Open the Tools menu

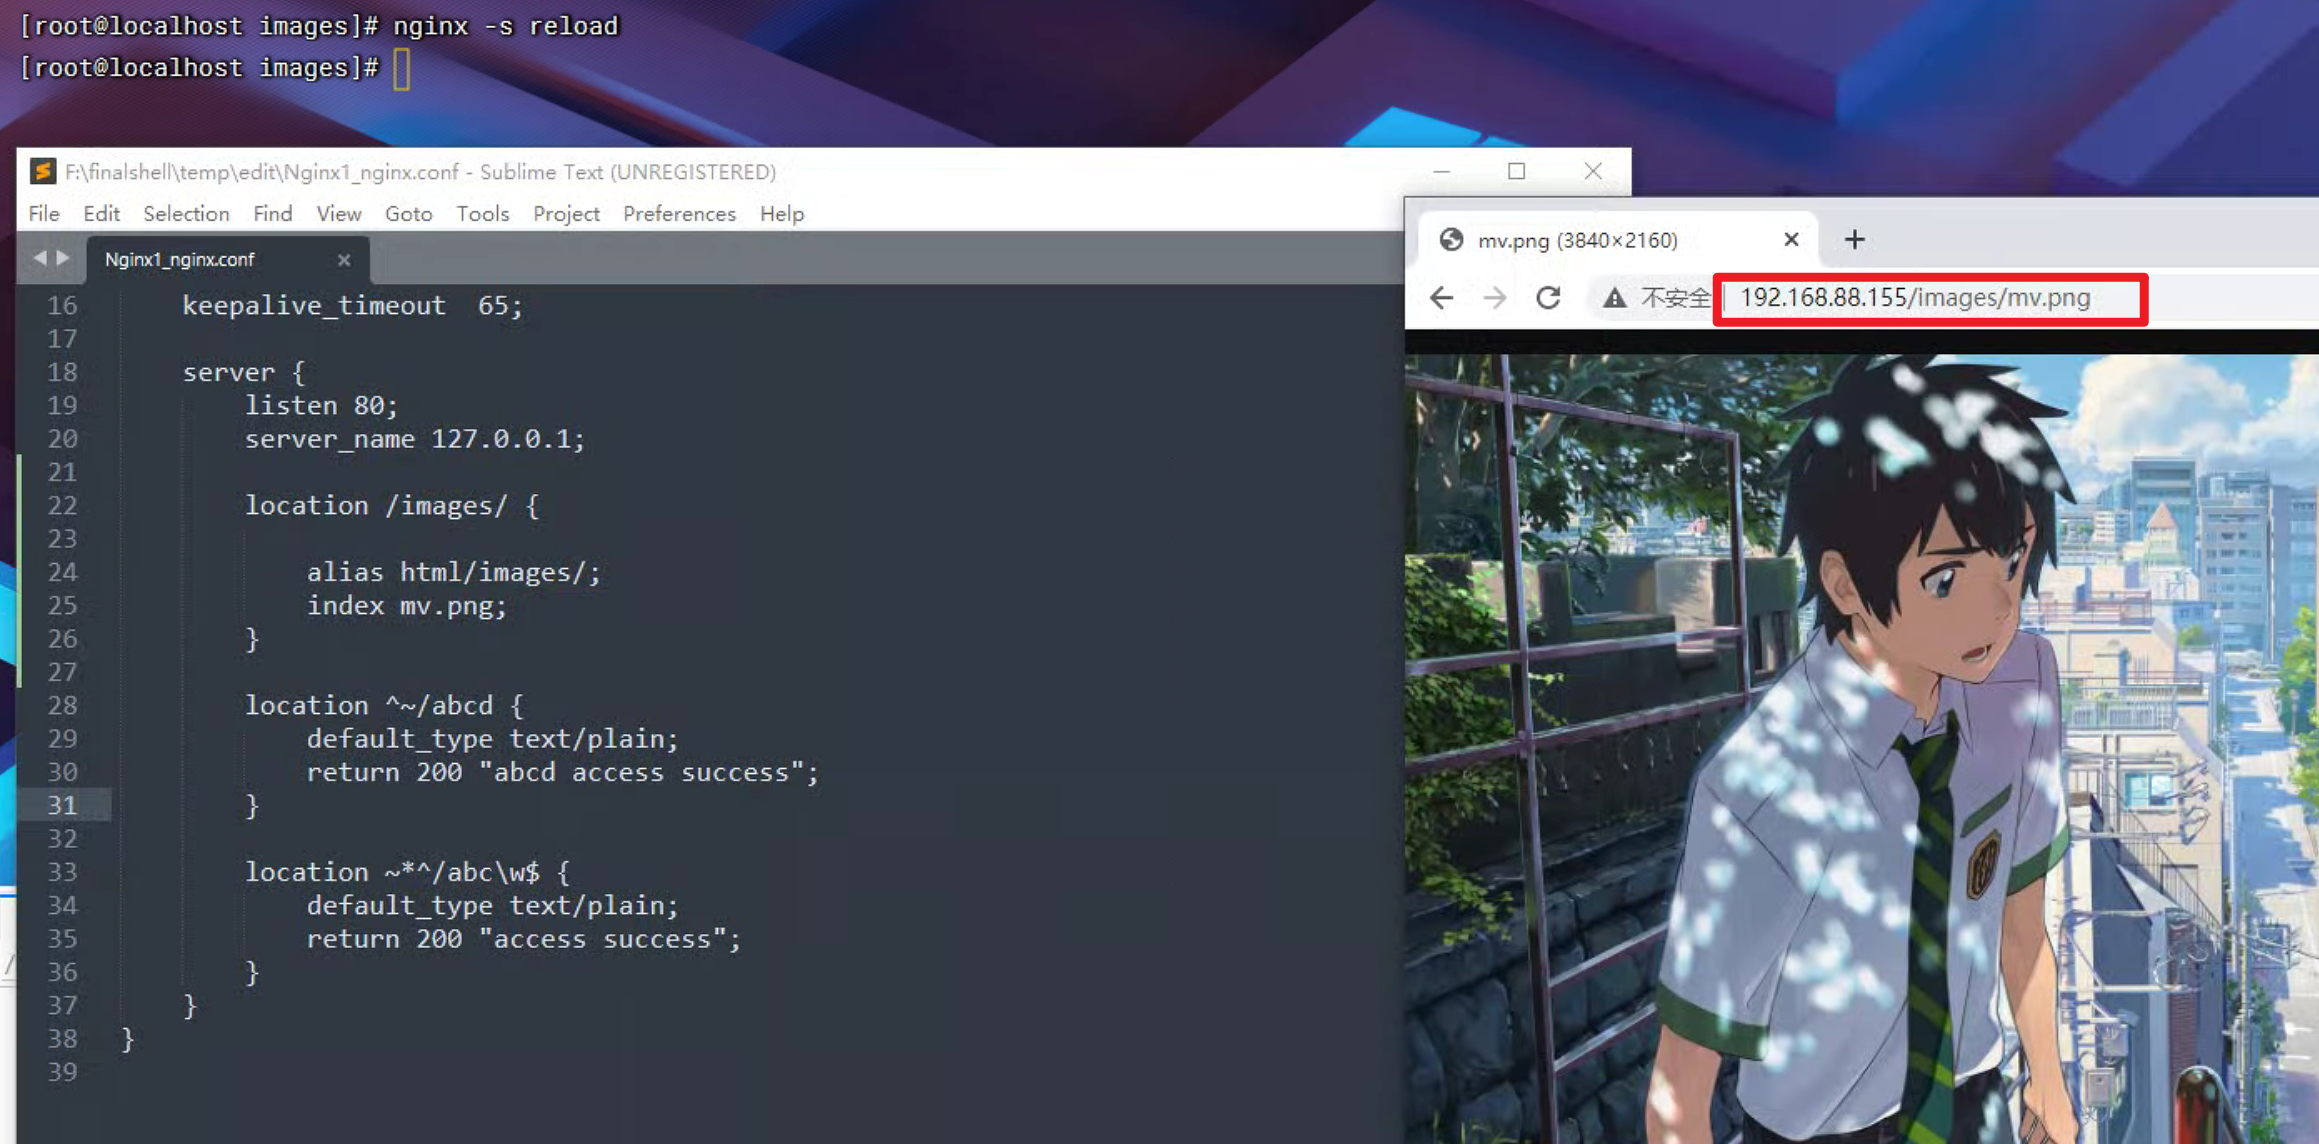coord(482,214)
